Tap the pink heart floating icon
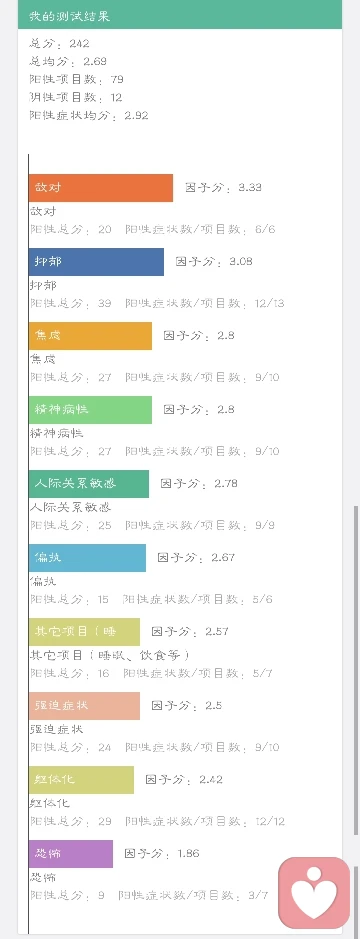The image size is (360, 939). pos(314,892)
